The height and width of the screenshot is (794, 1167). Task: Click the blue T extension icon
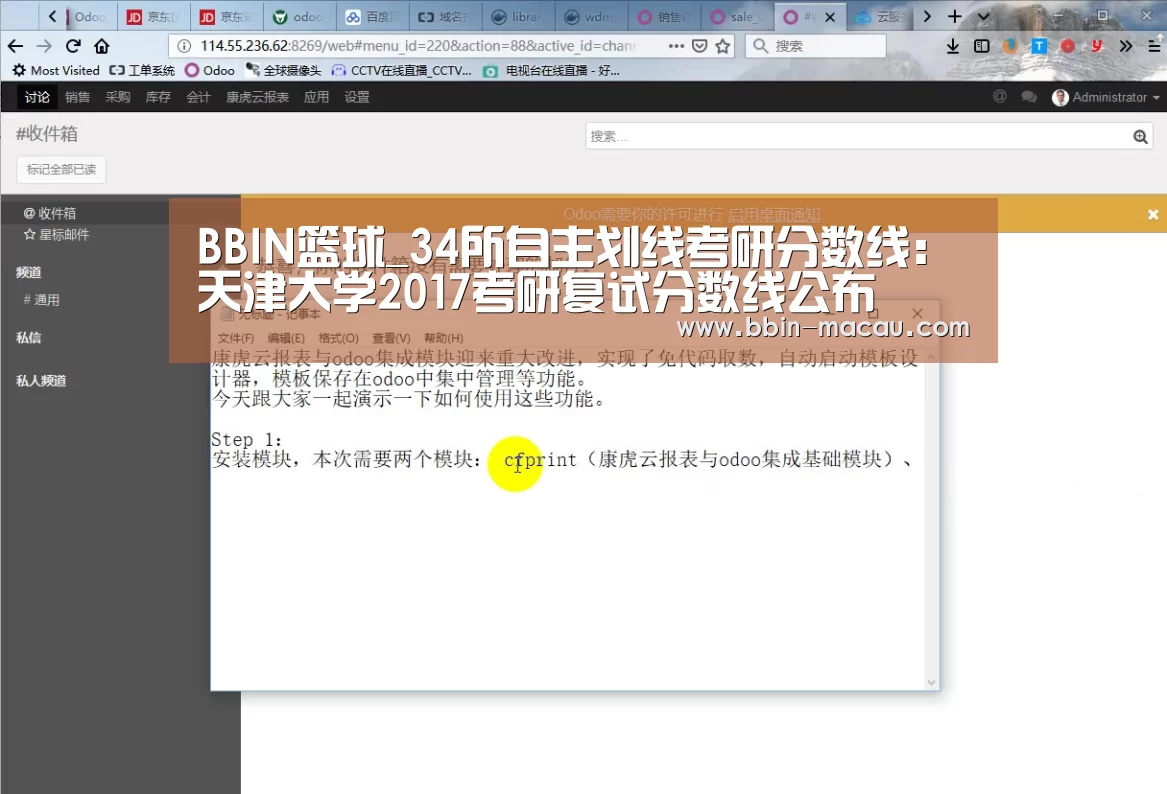tap(1039, 46)
